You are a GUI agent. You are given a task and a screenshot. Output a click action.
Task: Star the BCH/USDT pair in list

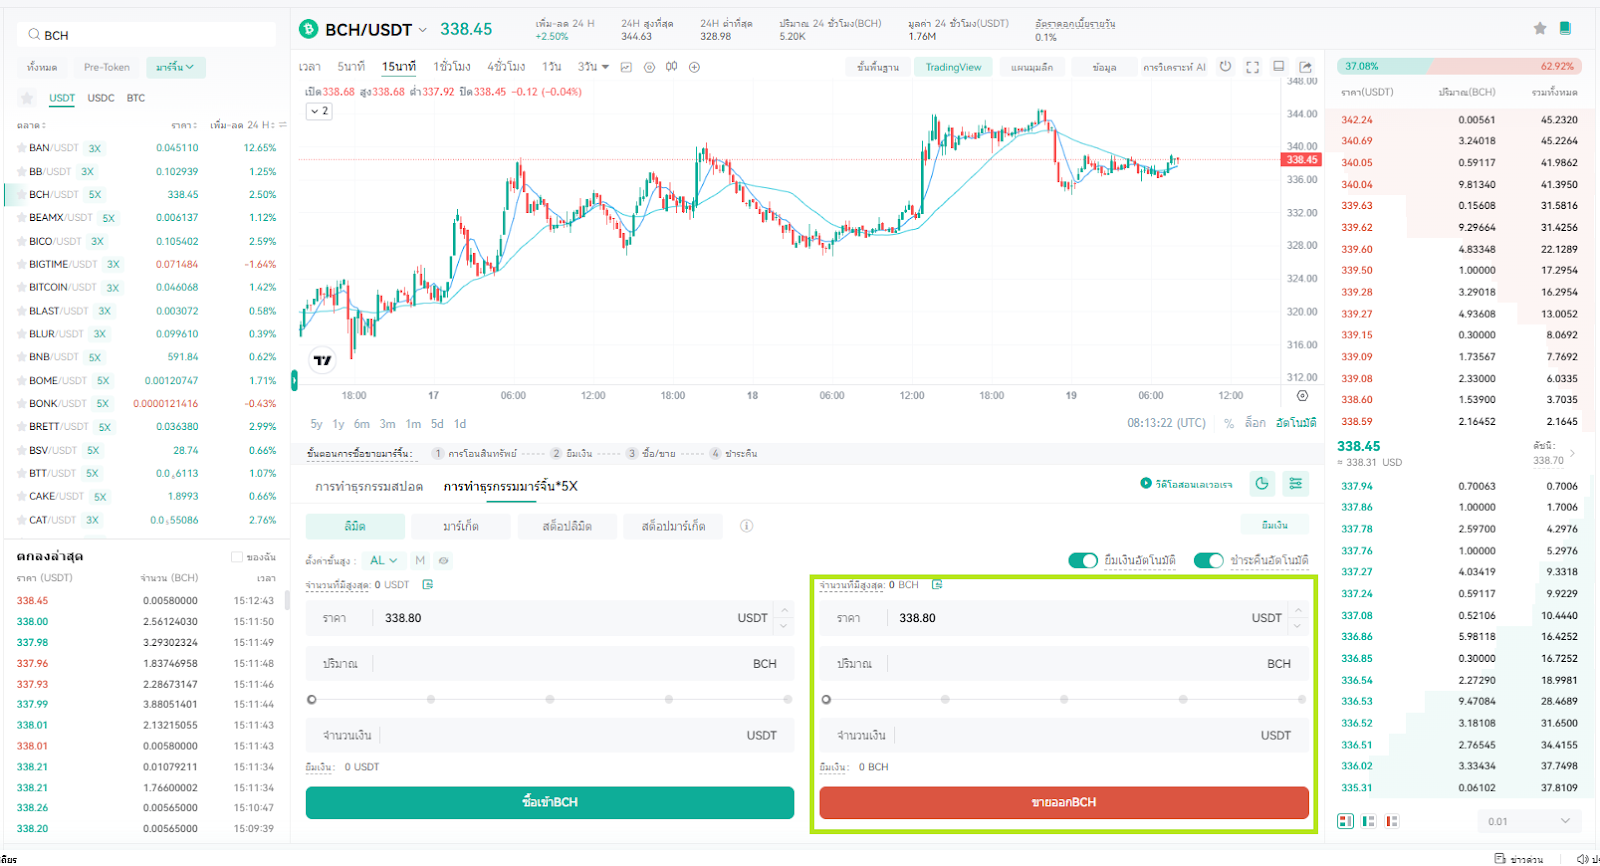pyautogui.click(x=21, y=195)
